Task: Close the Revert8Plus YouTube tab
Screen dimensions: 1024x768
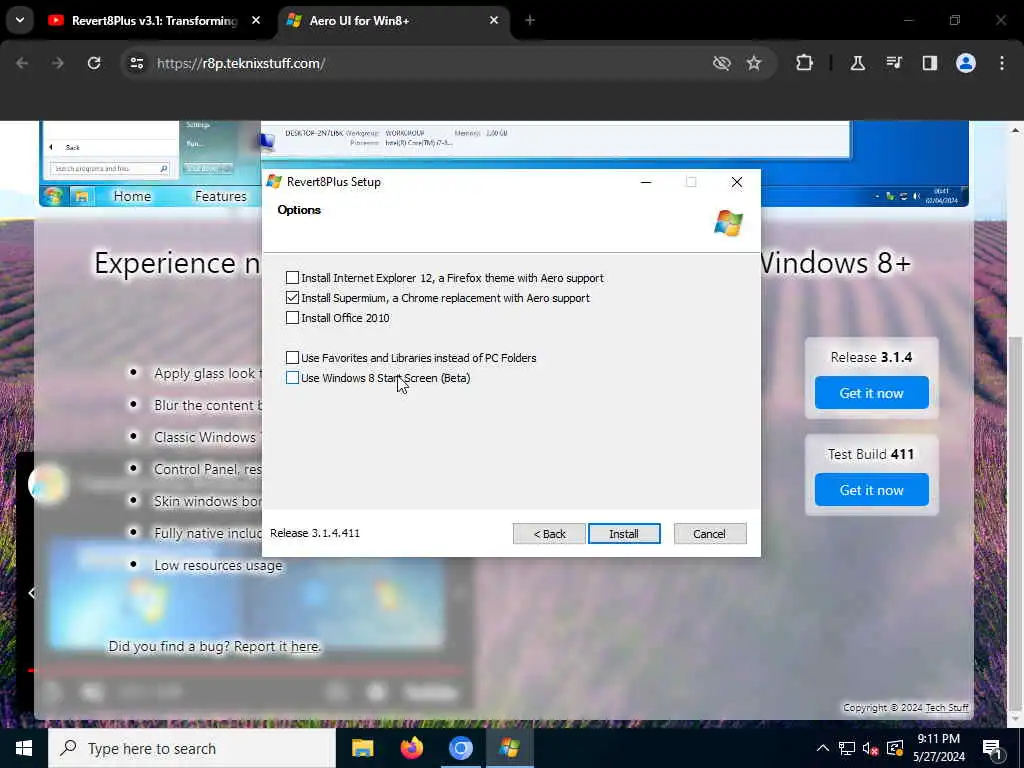Action: click(x=256, y=21)
